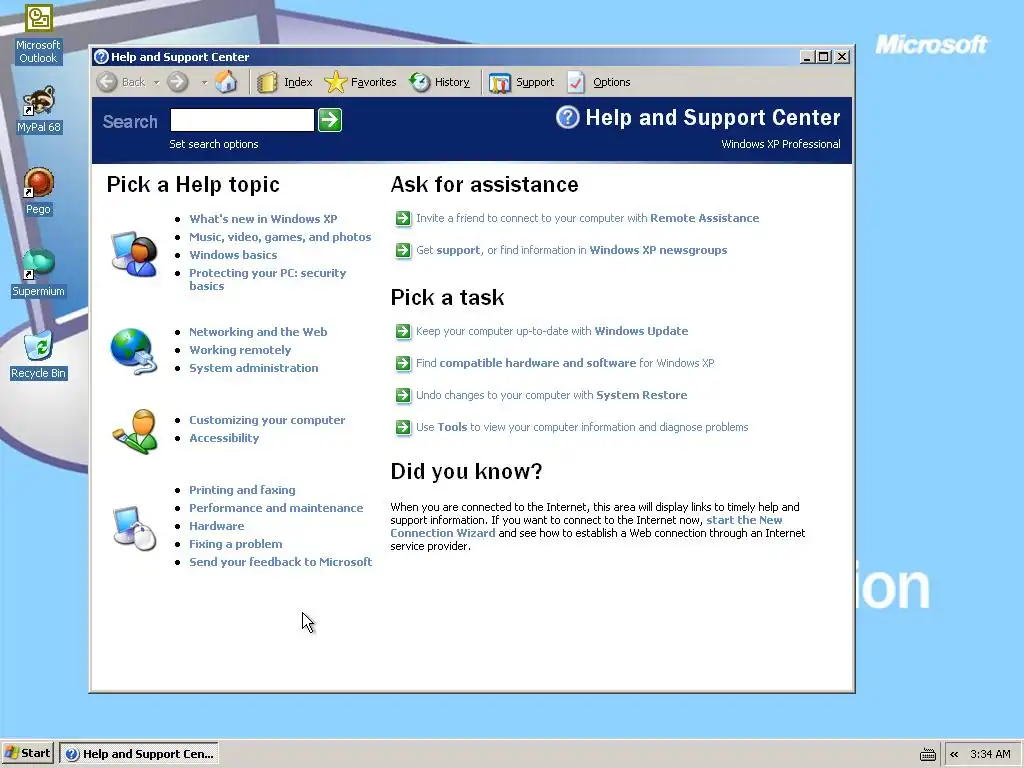
Task: Click the green arrow beside System Restore
Action: click(x=404, y=395)
